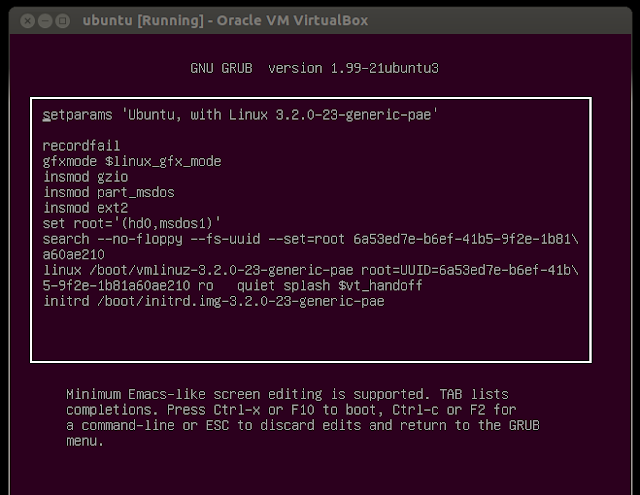Minimize the VirtualBox window
Image resolution: width=640 pixels, height=495 pixels.
(45, 20)
